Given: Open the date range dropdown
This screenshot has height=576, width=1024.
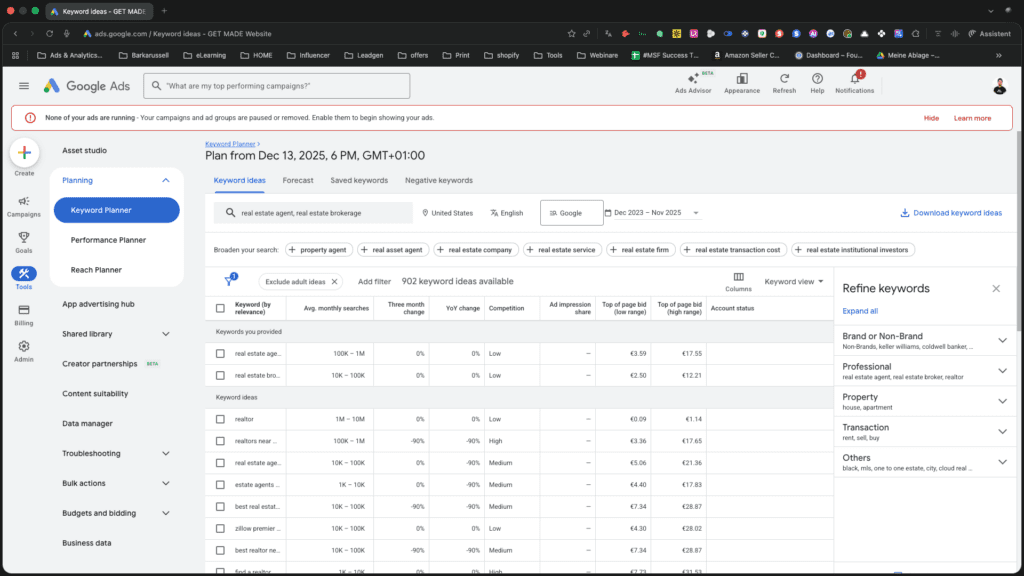Looking at the screenshot, I should [x=652, y=213].
